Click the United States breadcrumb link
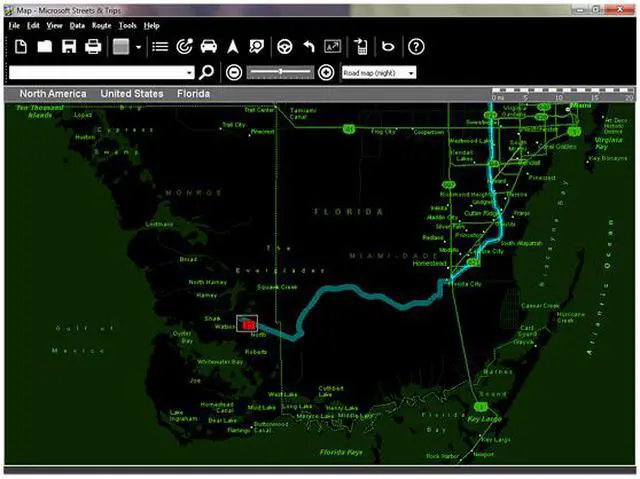Image resolution: width=640 pixels, height=479 pixels. point(131,94)
